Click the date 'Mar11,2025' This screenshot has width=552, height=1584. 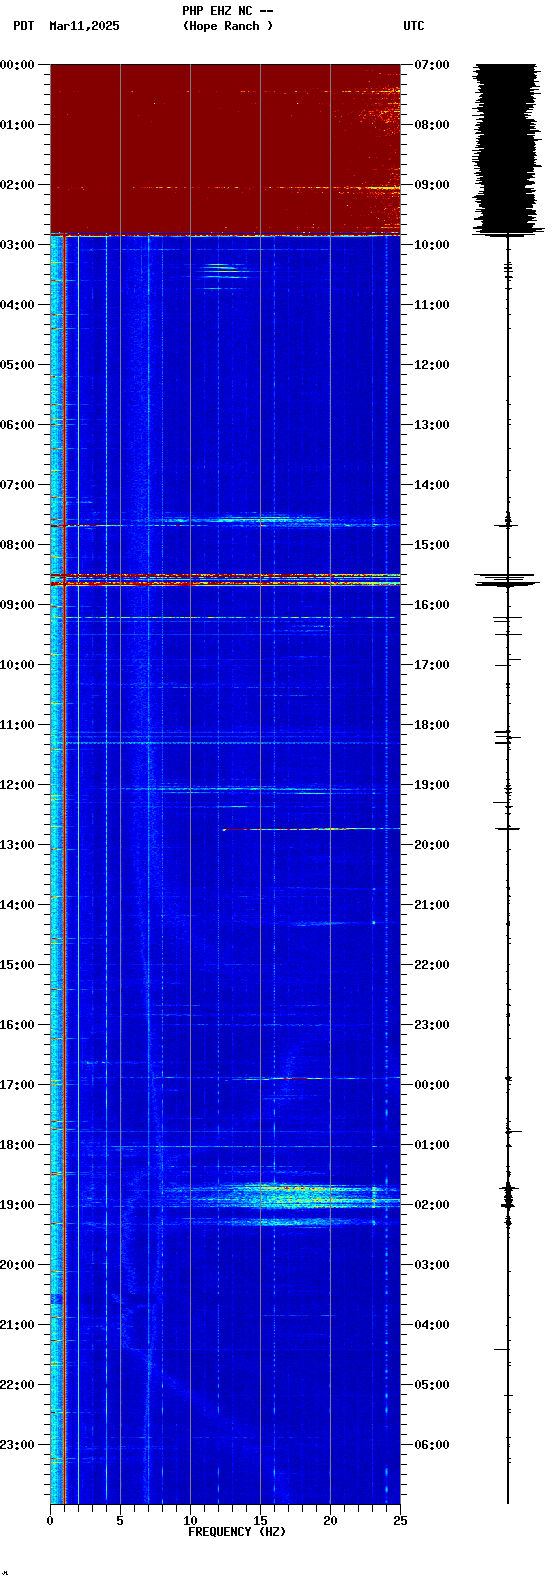click(x=84, y=26)
